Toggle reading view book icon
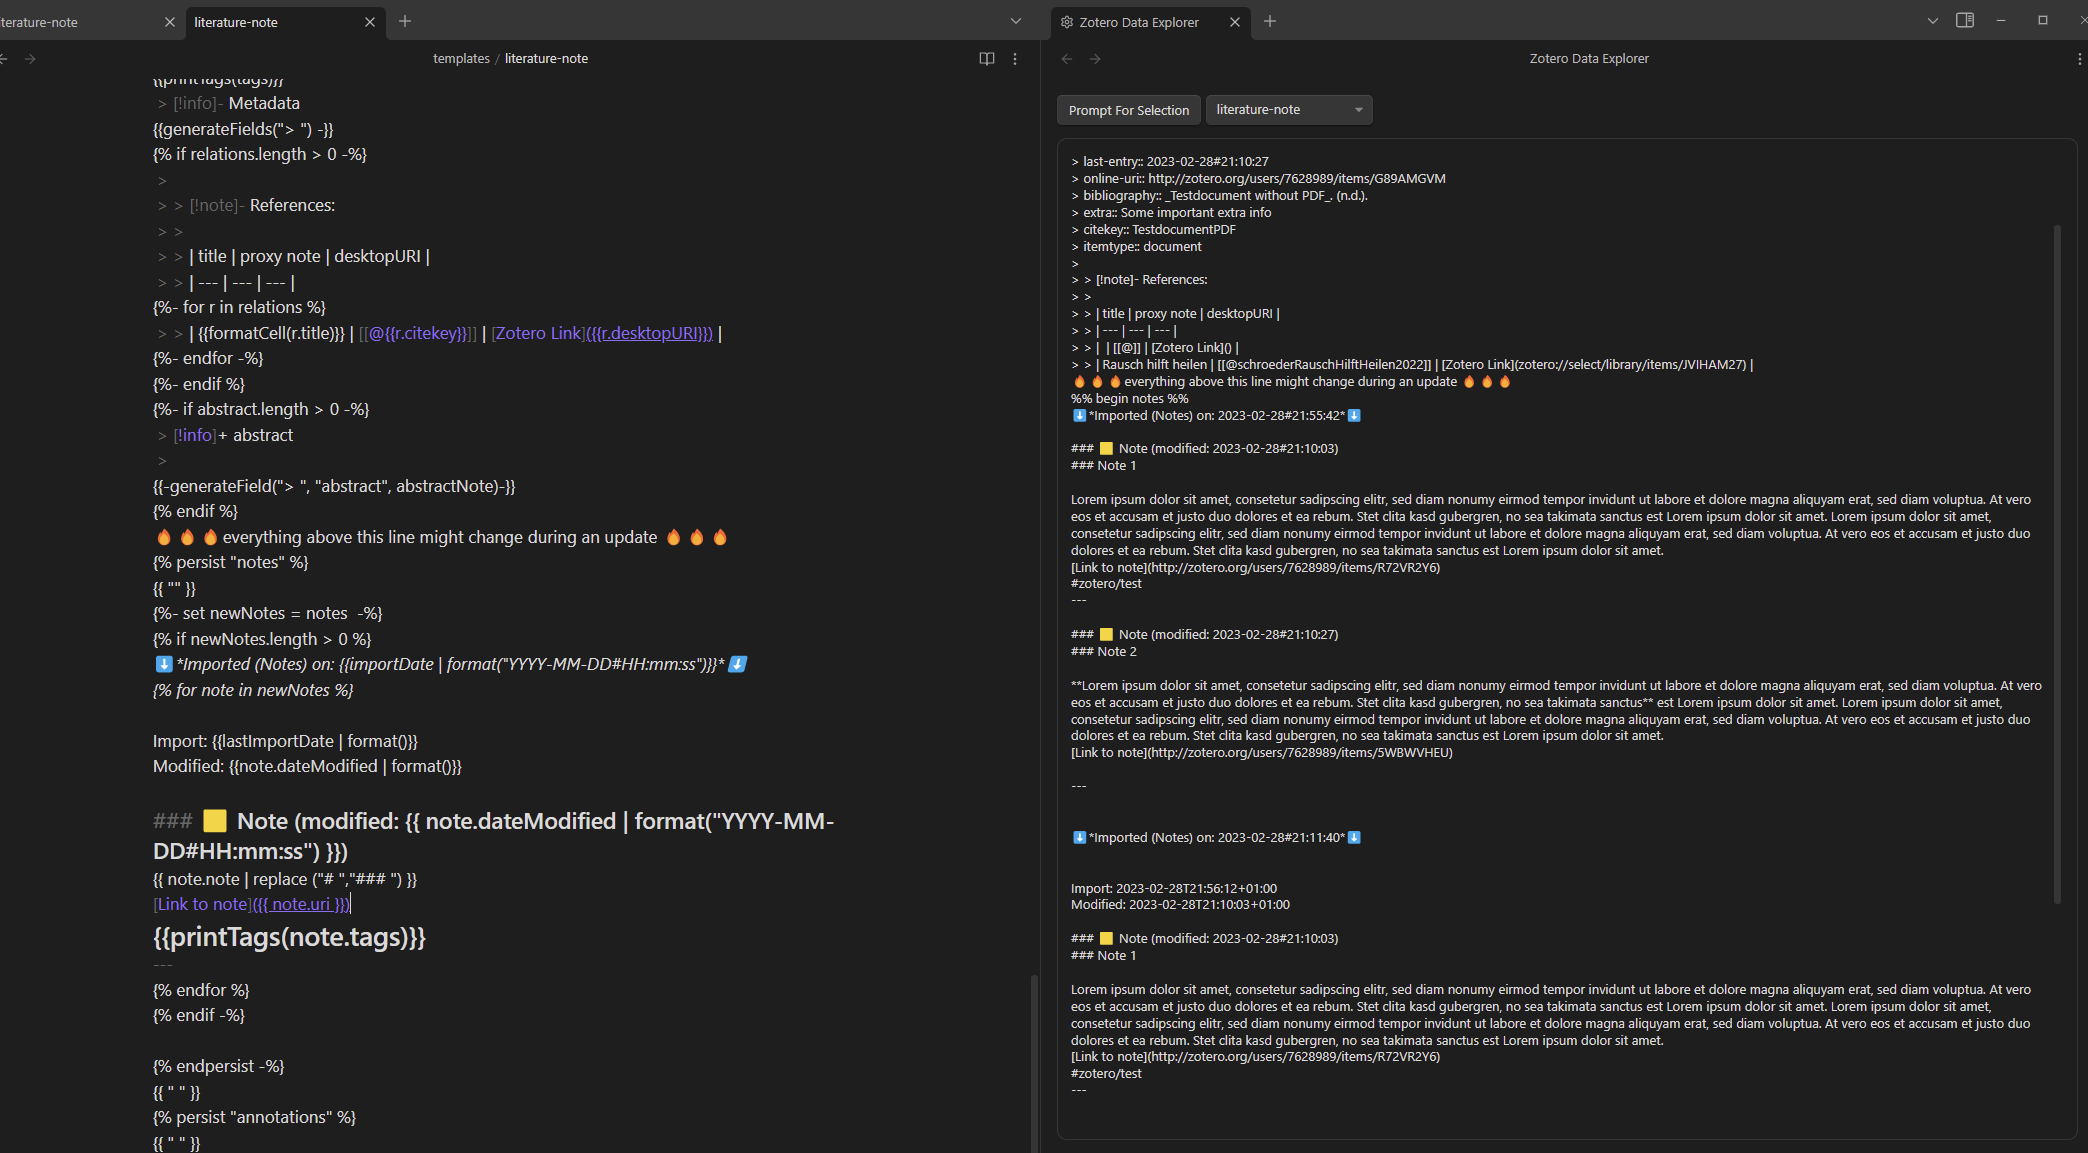The image size is (2088, 1153). [x=986, y=59]
